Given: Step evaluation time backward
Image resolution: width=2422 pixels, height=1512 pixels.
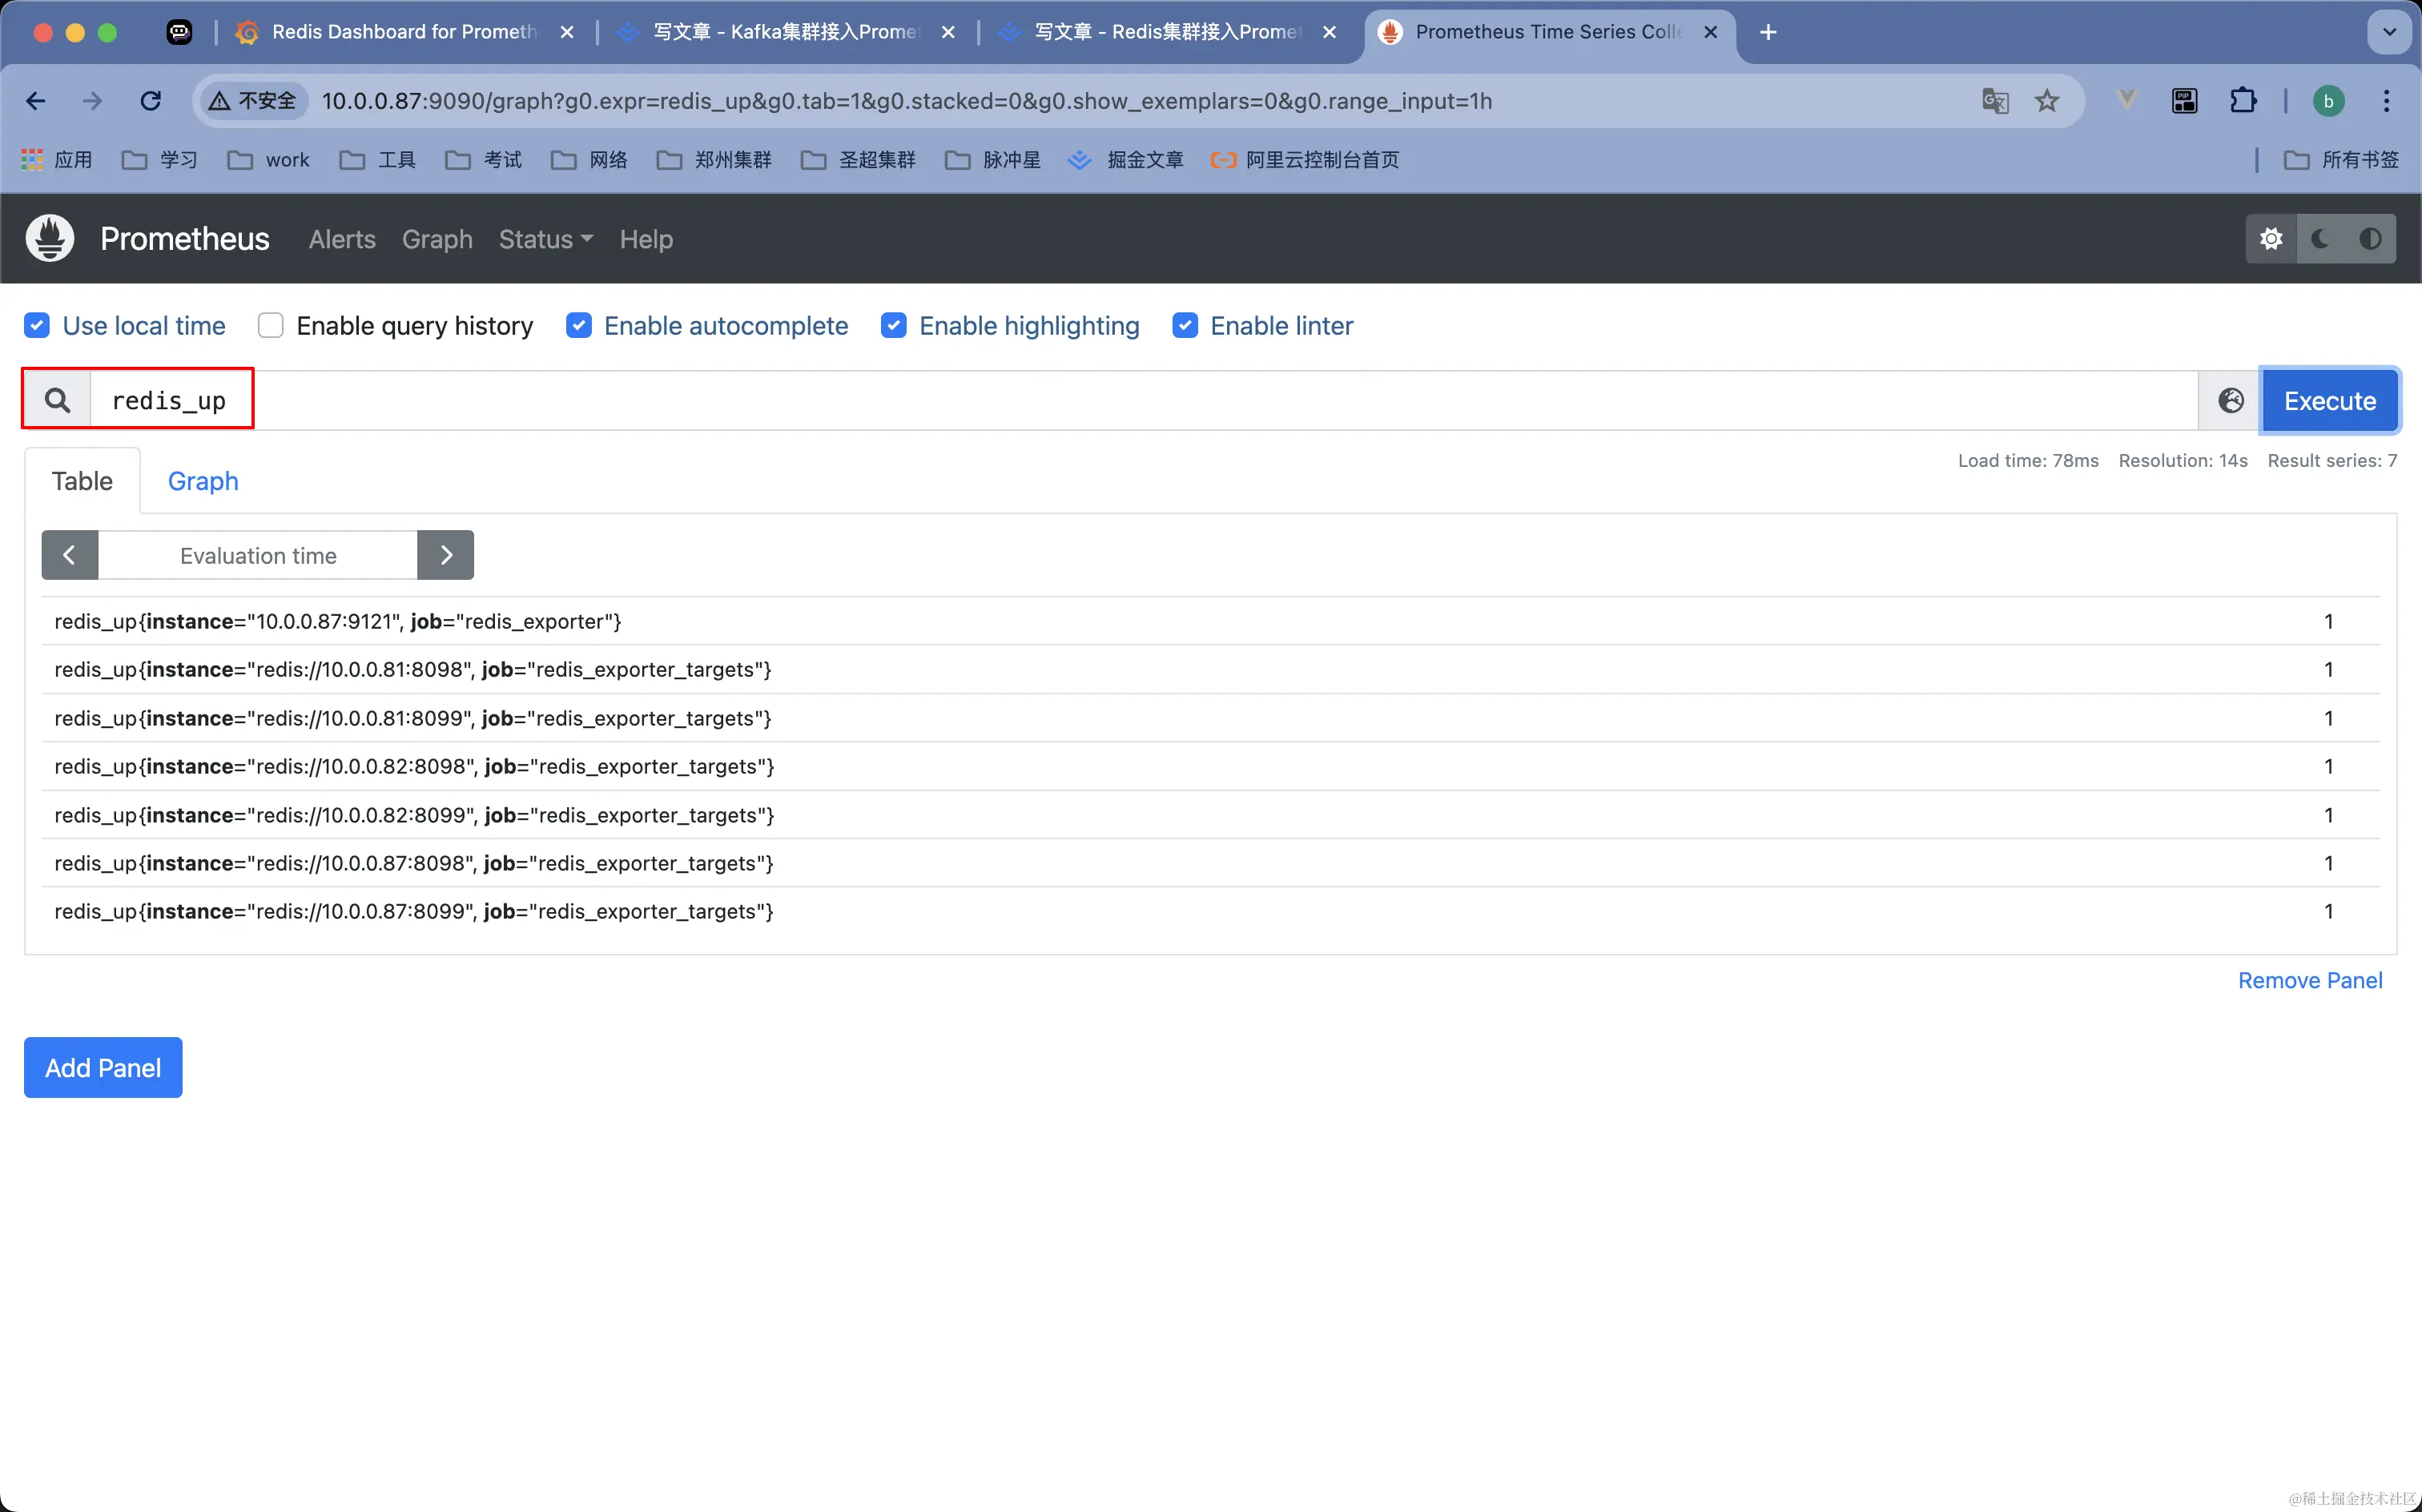Looking at the screenshot, I should (x=69, y=555).
